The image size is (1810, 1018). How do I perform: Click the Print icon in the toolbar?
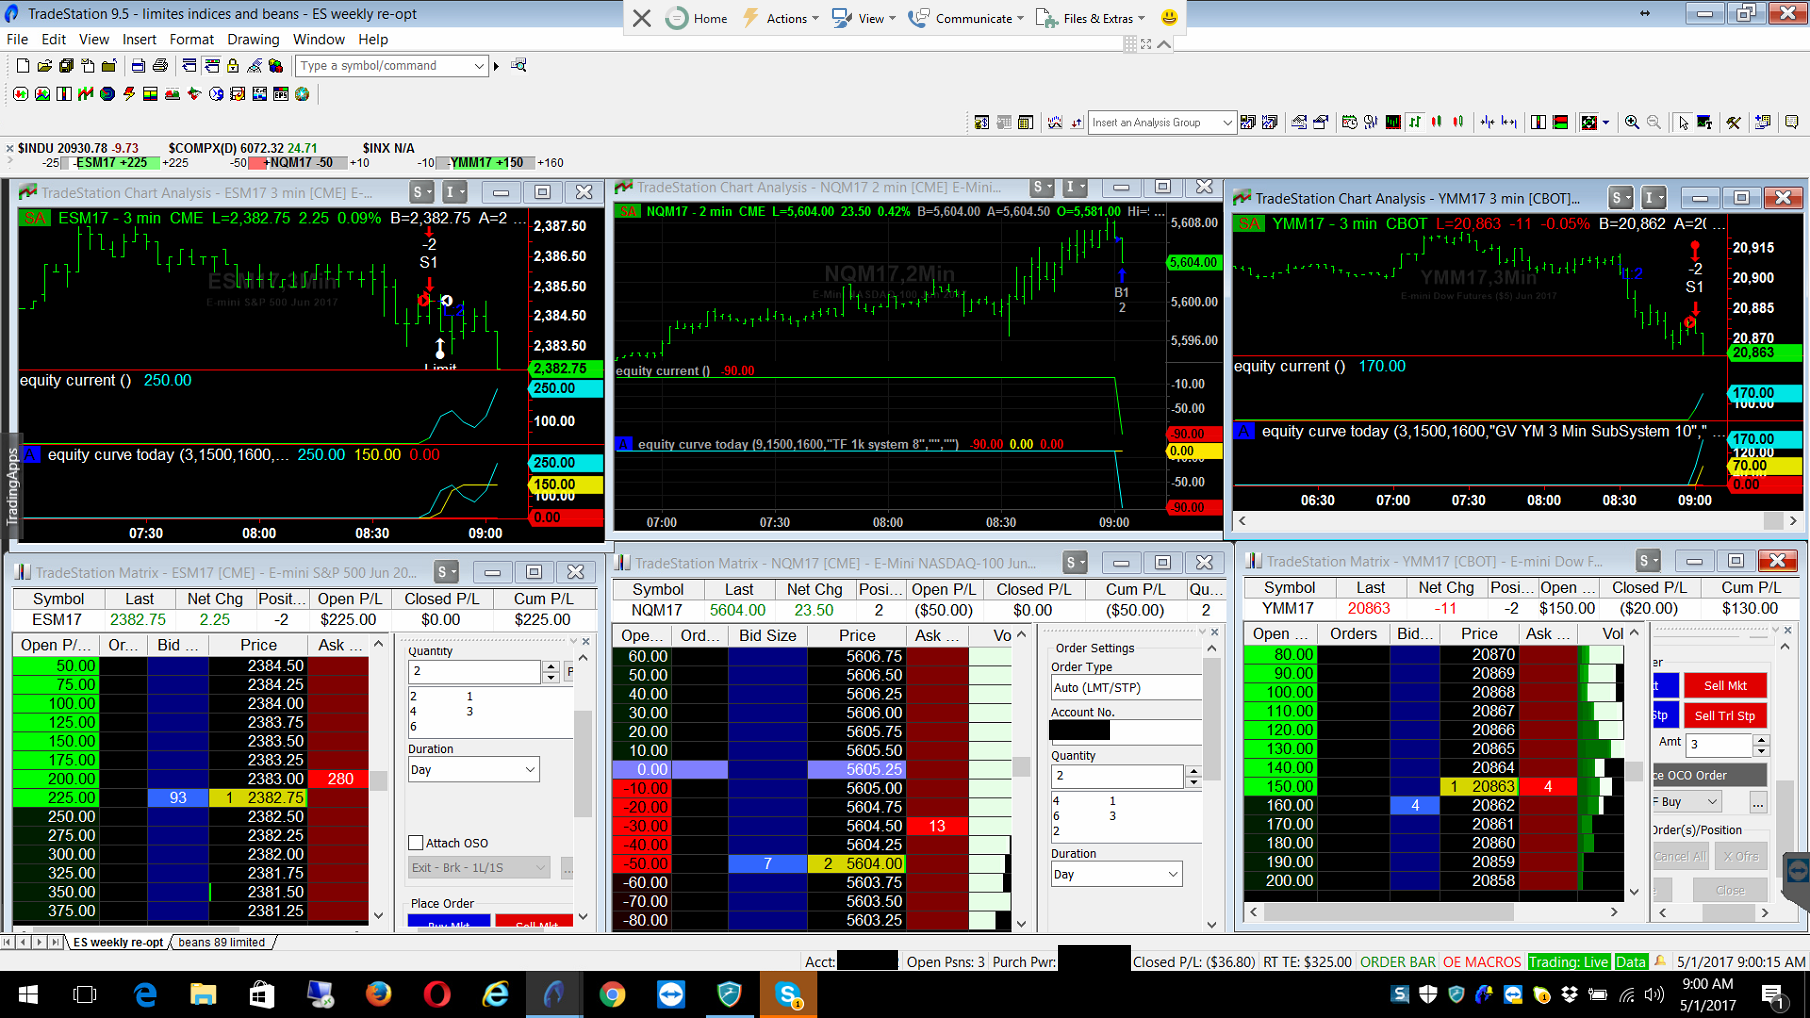click(x=160, y=66)
